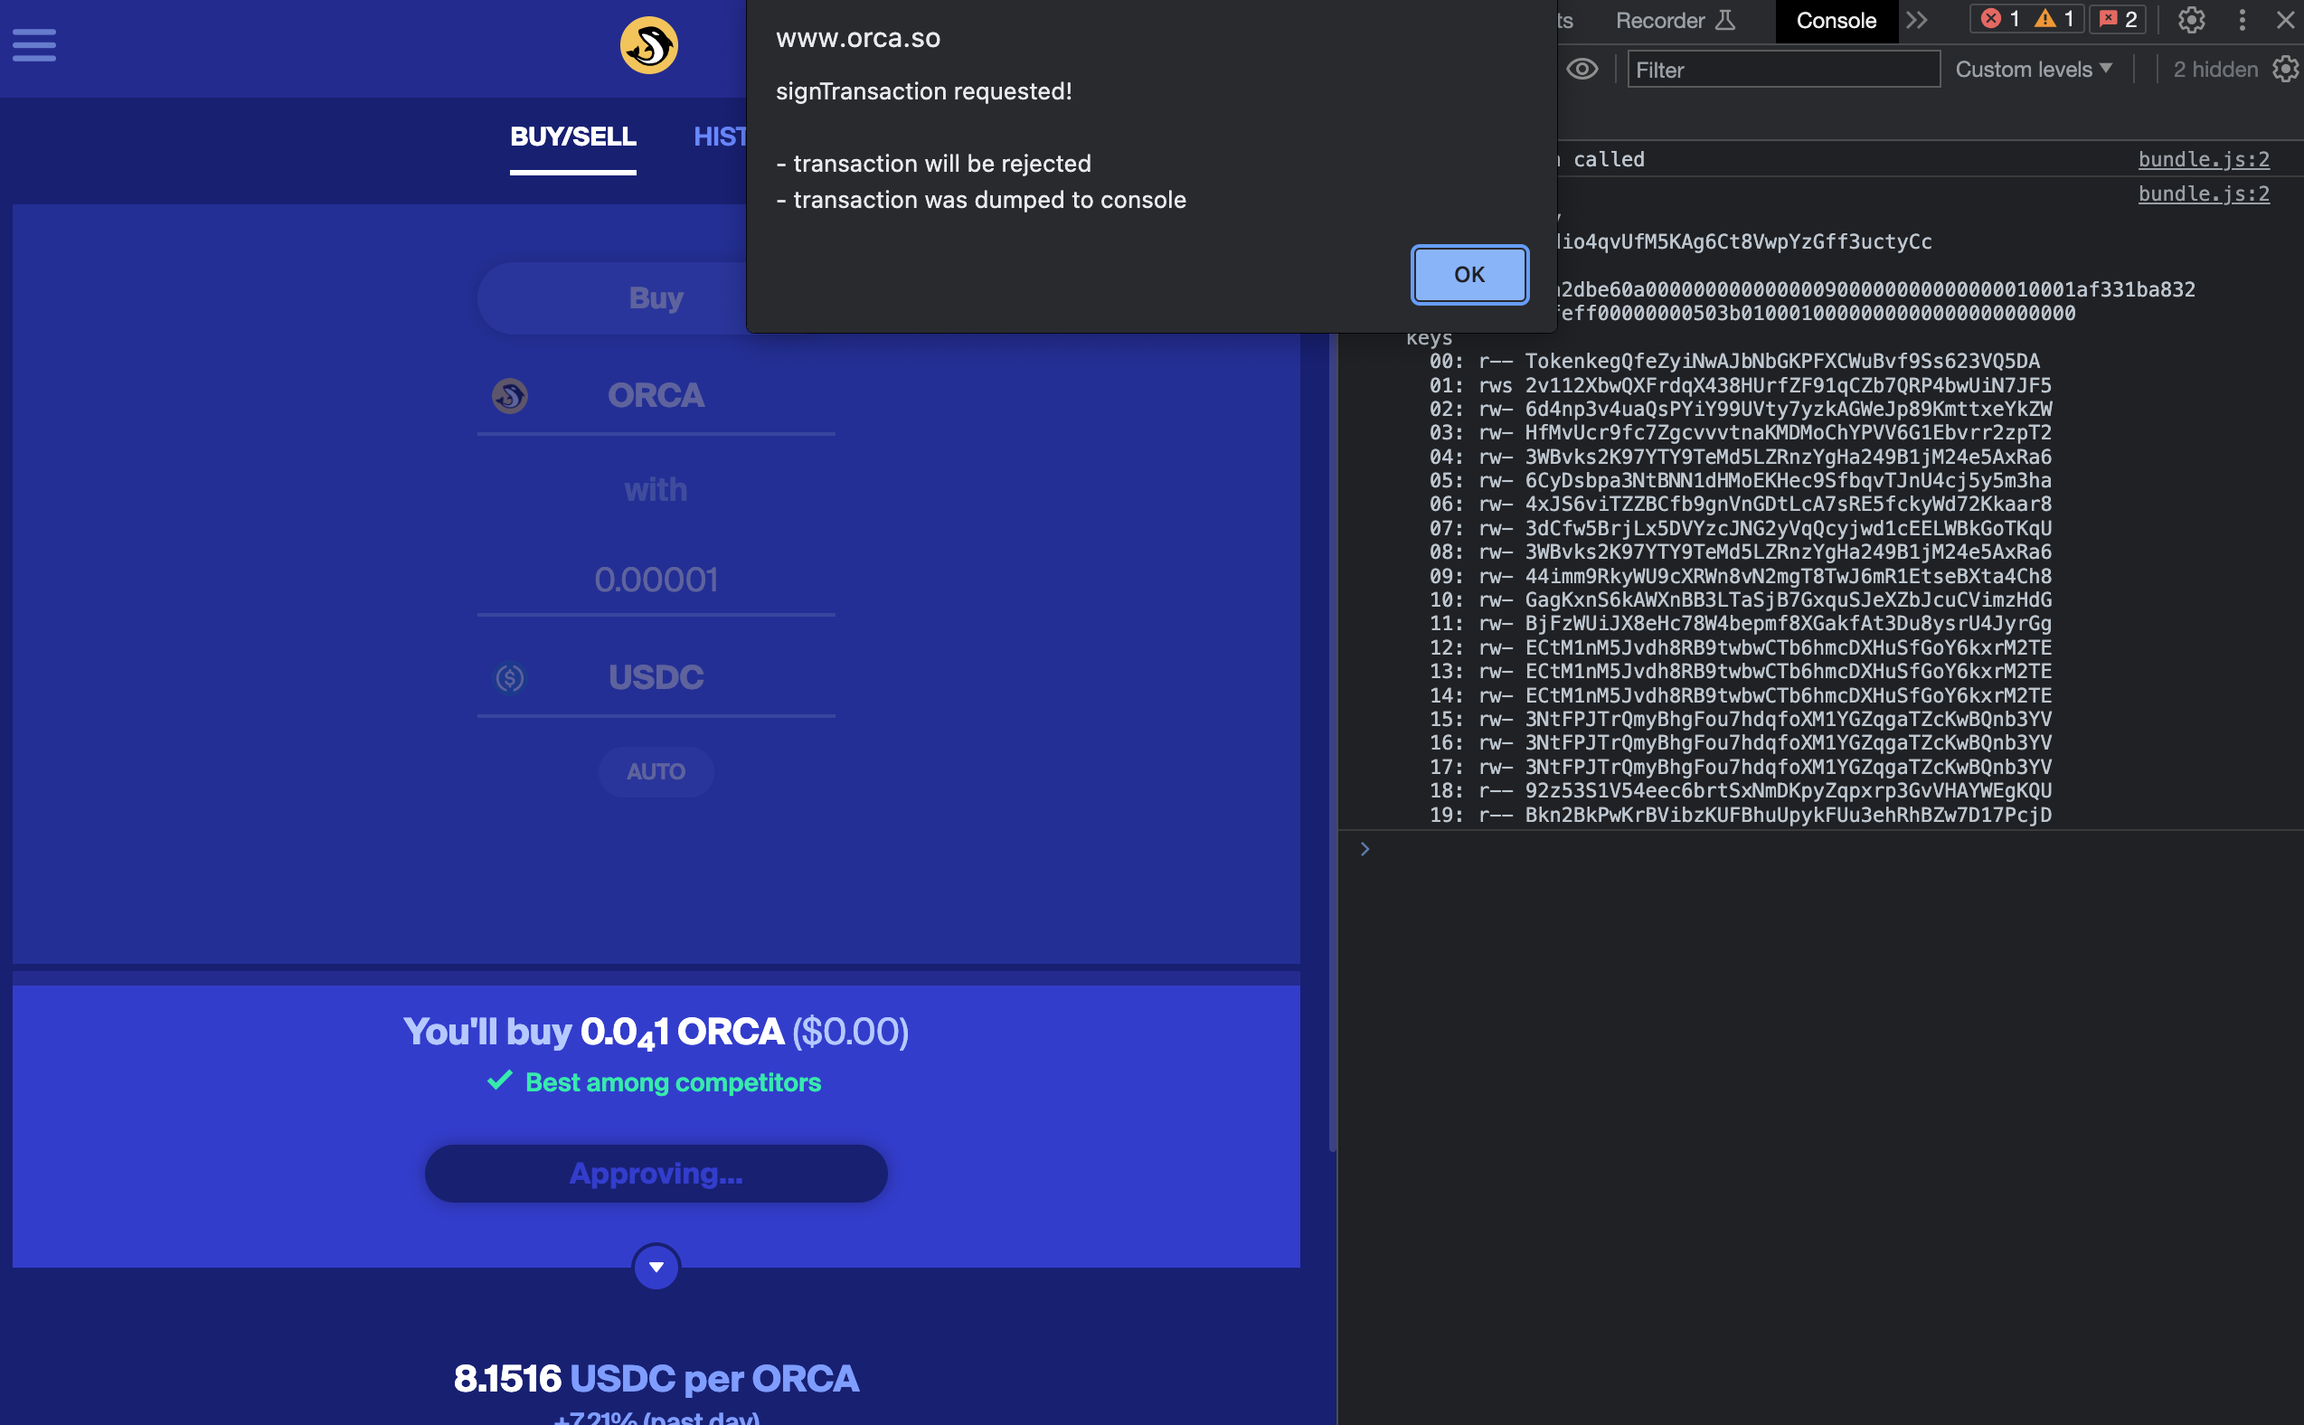
Task: Click key row 19 Bkn2BkPwKrBVibzKUFBhuUpykFUu3ehRhBZw7D17PcjD
Action: click(x=1739, y=815)
